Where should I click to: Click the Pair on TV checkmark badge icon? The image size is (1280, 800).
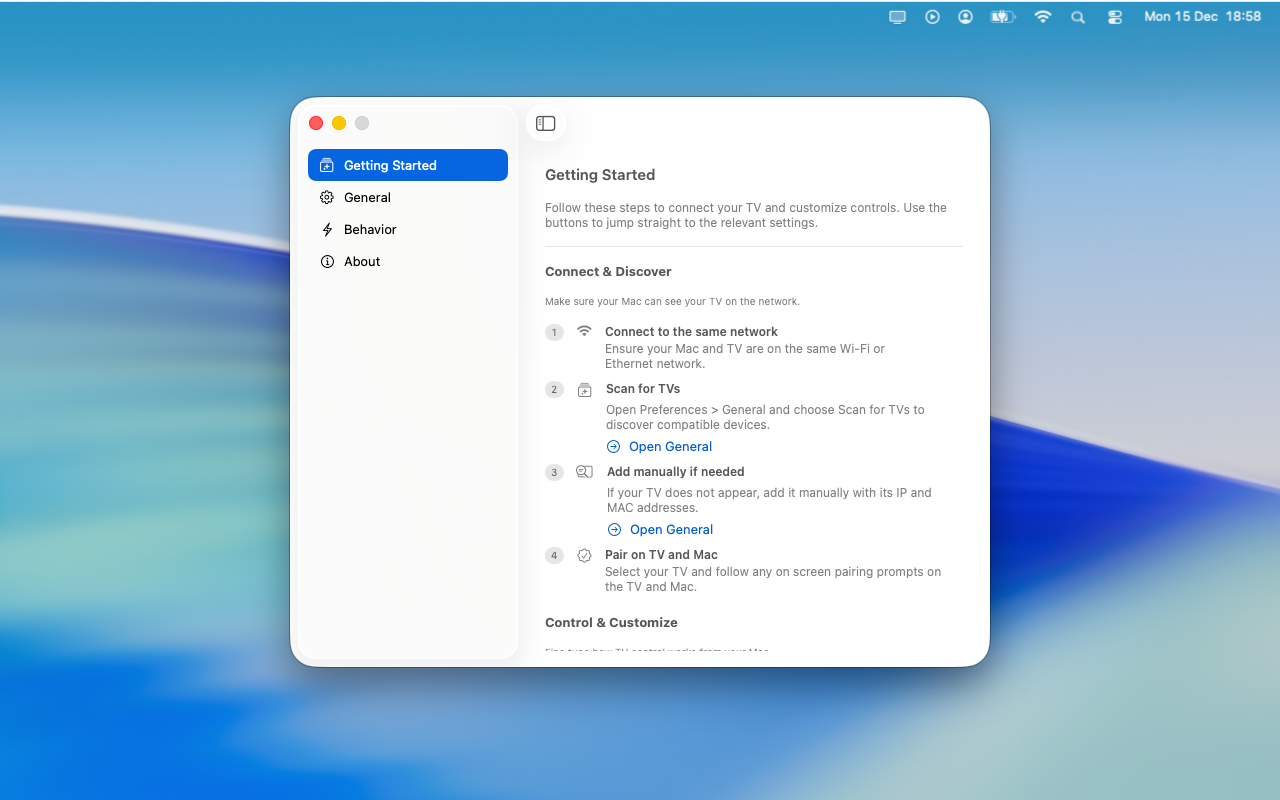[584, 555]
